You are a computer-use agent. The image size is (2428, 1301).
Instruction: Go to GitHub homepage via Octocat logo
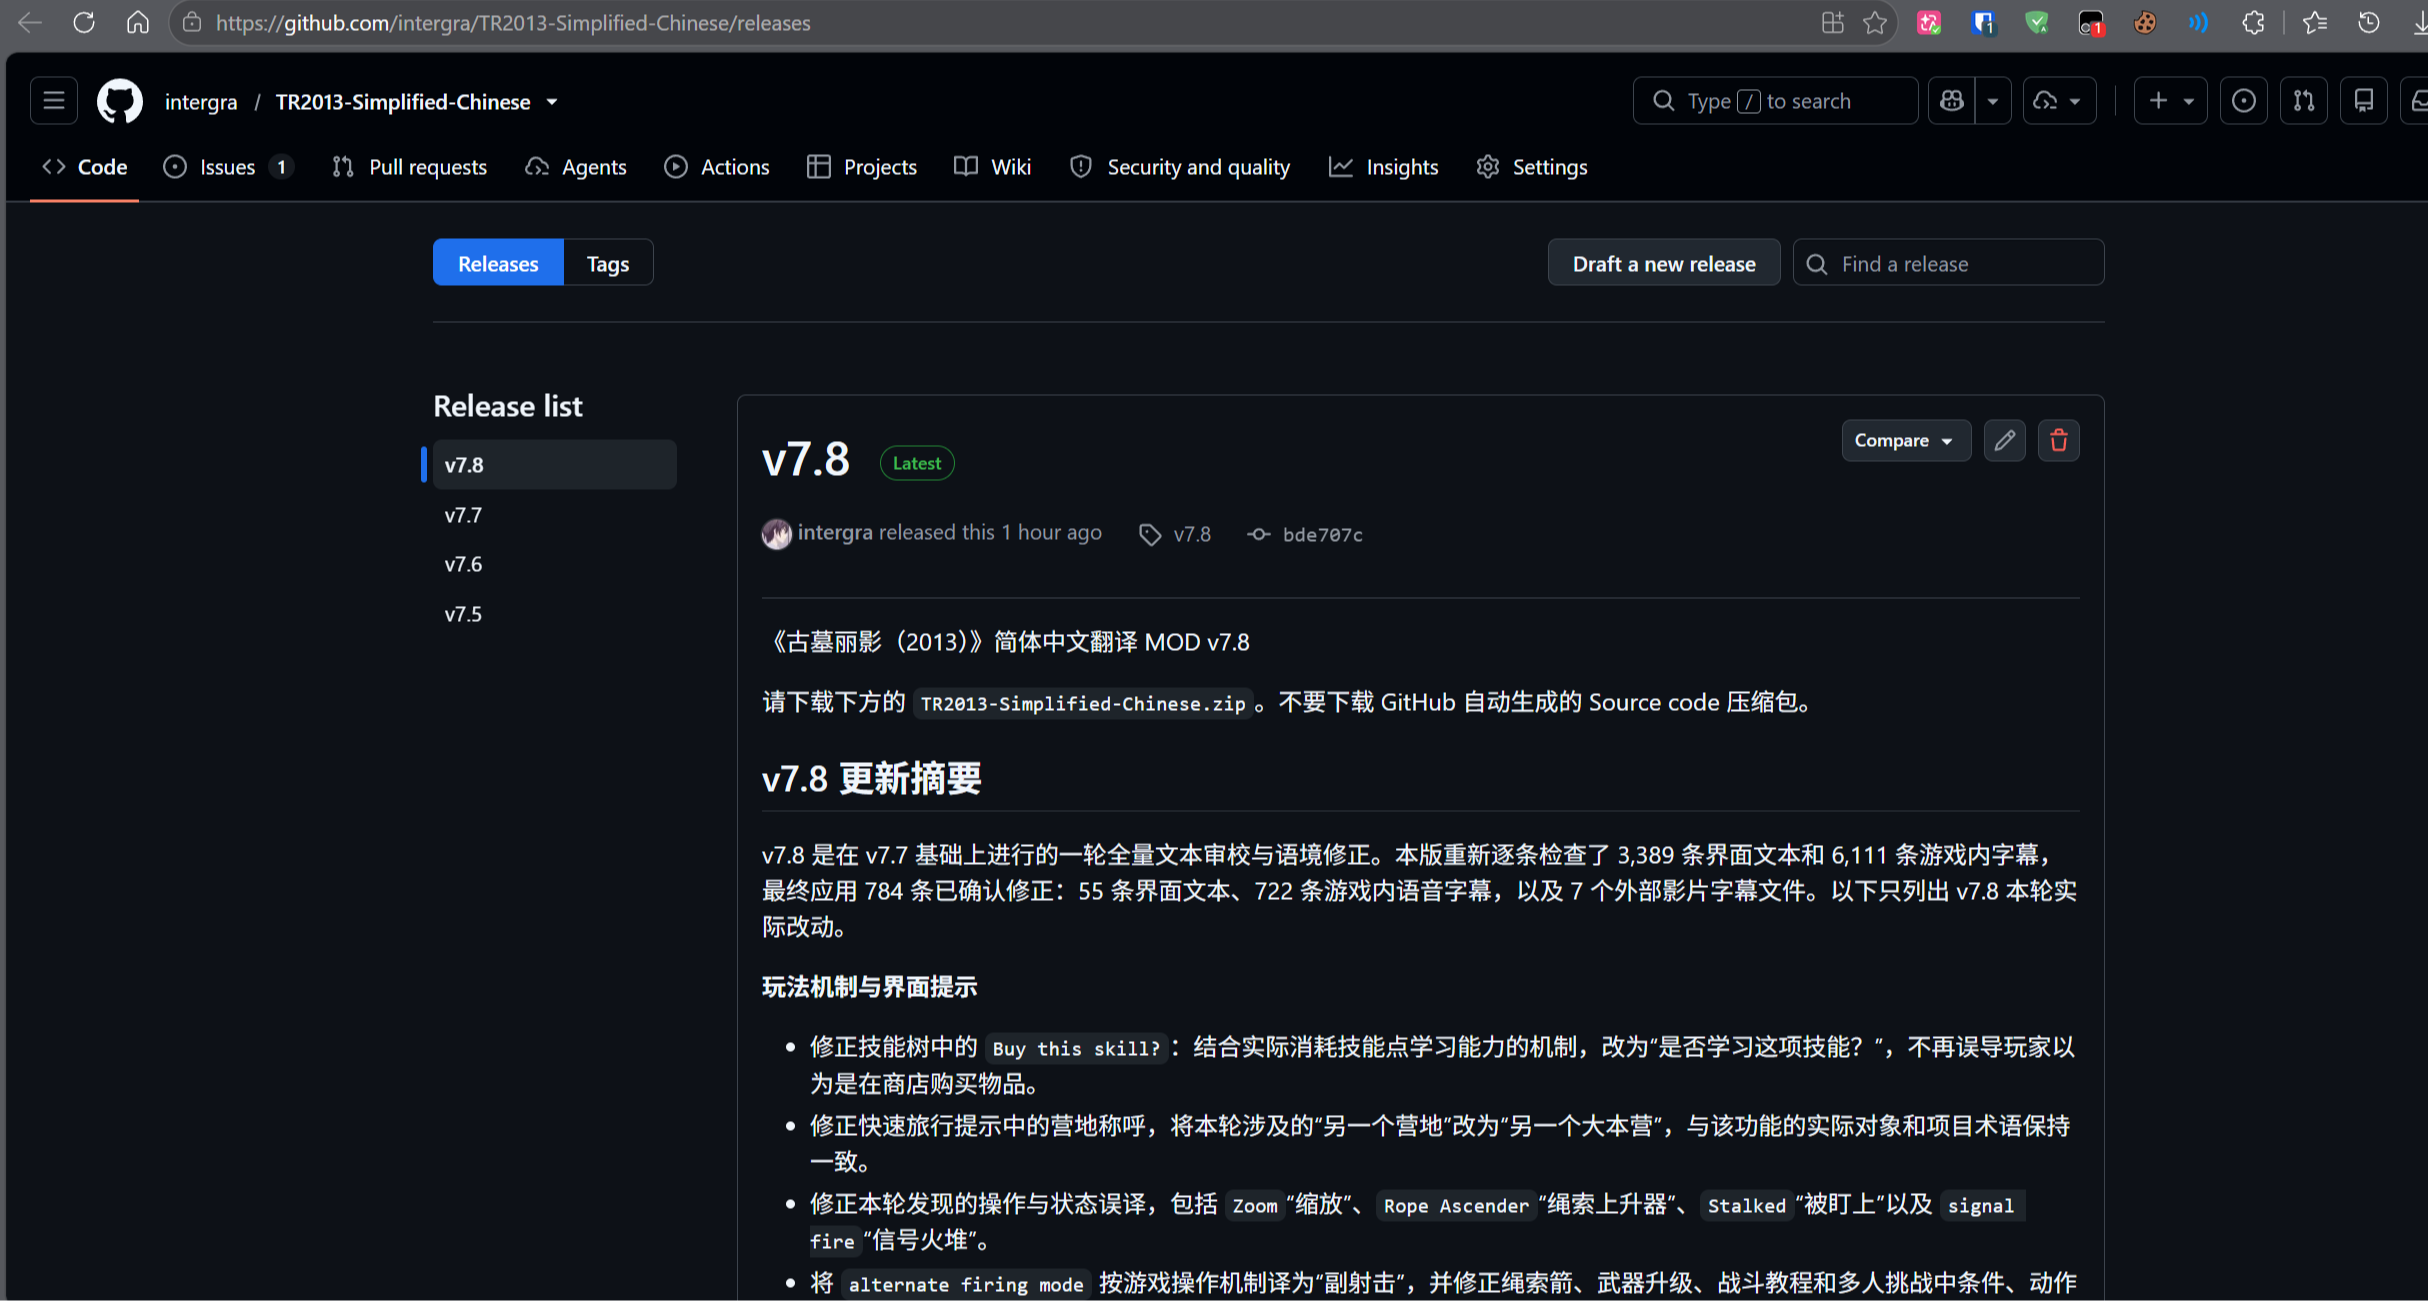pos(119,101)
